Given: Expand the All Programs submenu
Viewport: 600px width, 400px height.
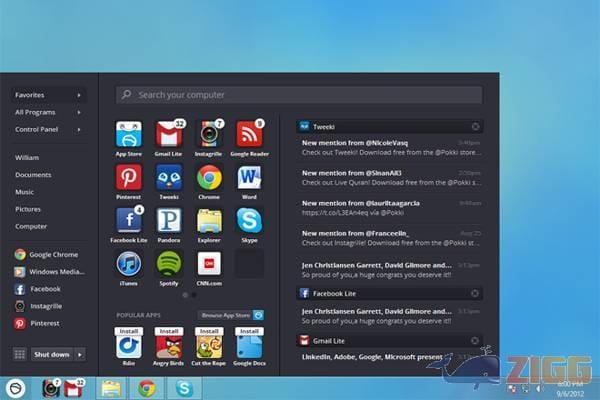Looking at the screenshot, I should [48, 113].
